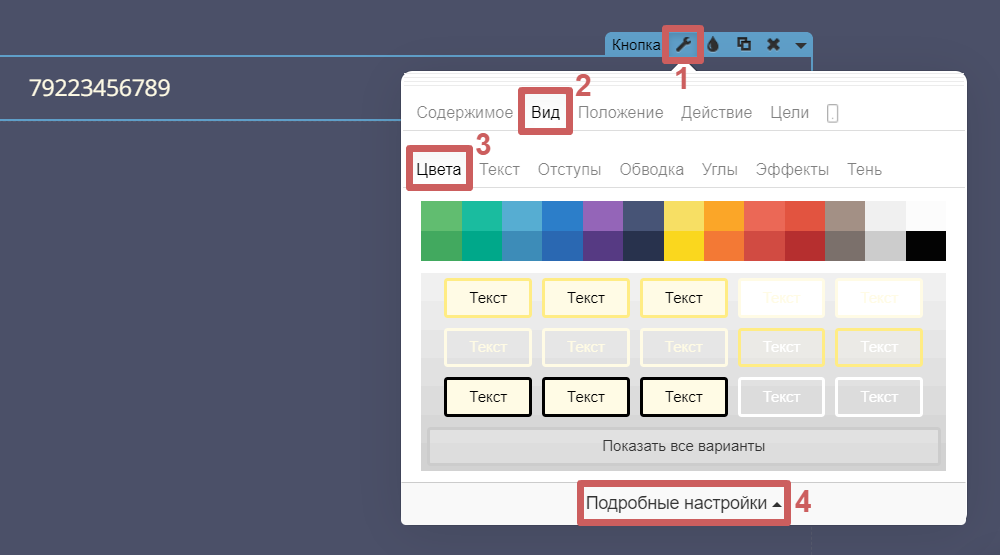Click the wrench settings icon
Viewport: 1000px width, 555px height.
point(683,44)
